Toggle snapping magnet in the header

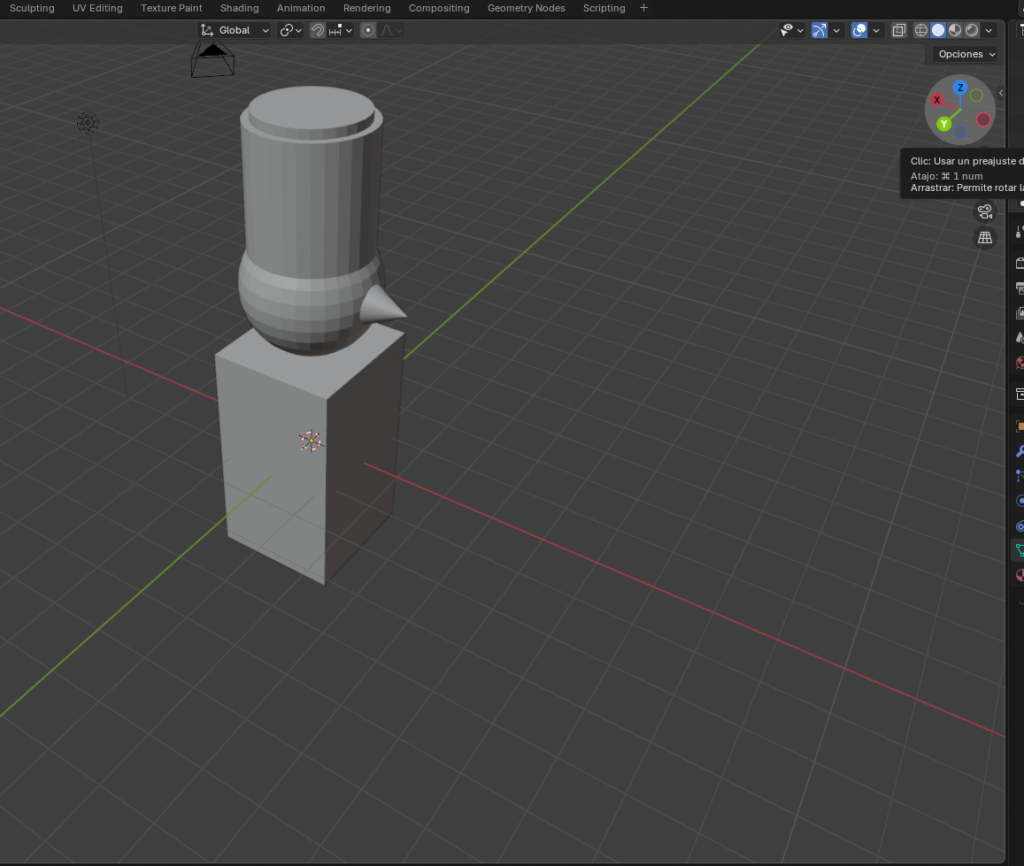[317, 30]
